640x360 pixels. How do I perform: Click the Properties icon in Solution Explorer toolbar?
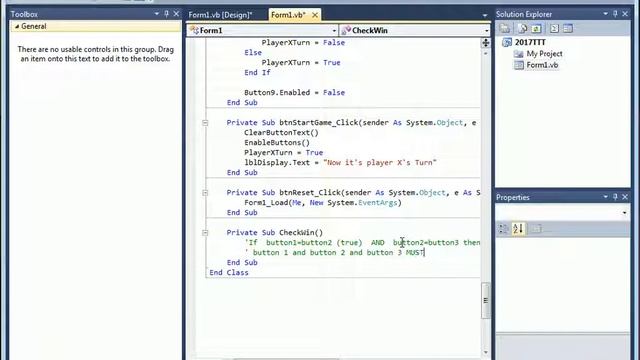[505, 29]
